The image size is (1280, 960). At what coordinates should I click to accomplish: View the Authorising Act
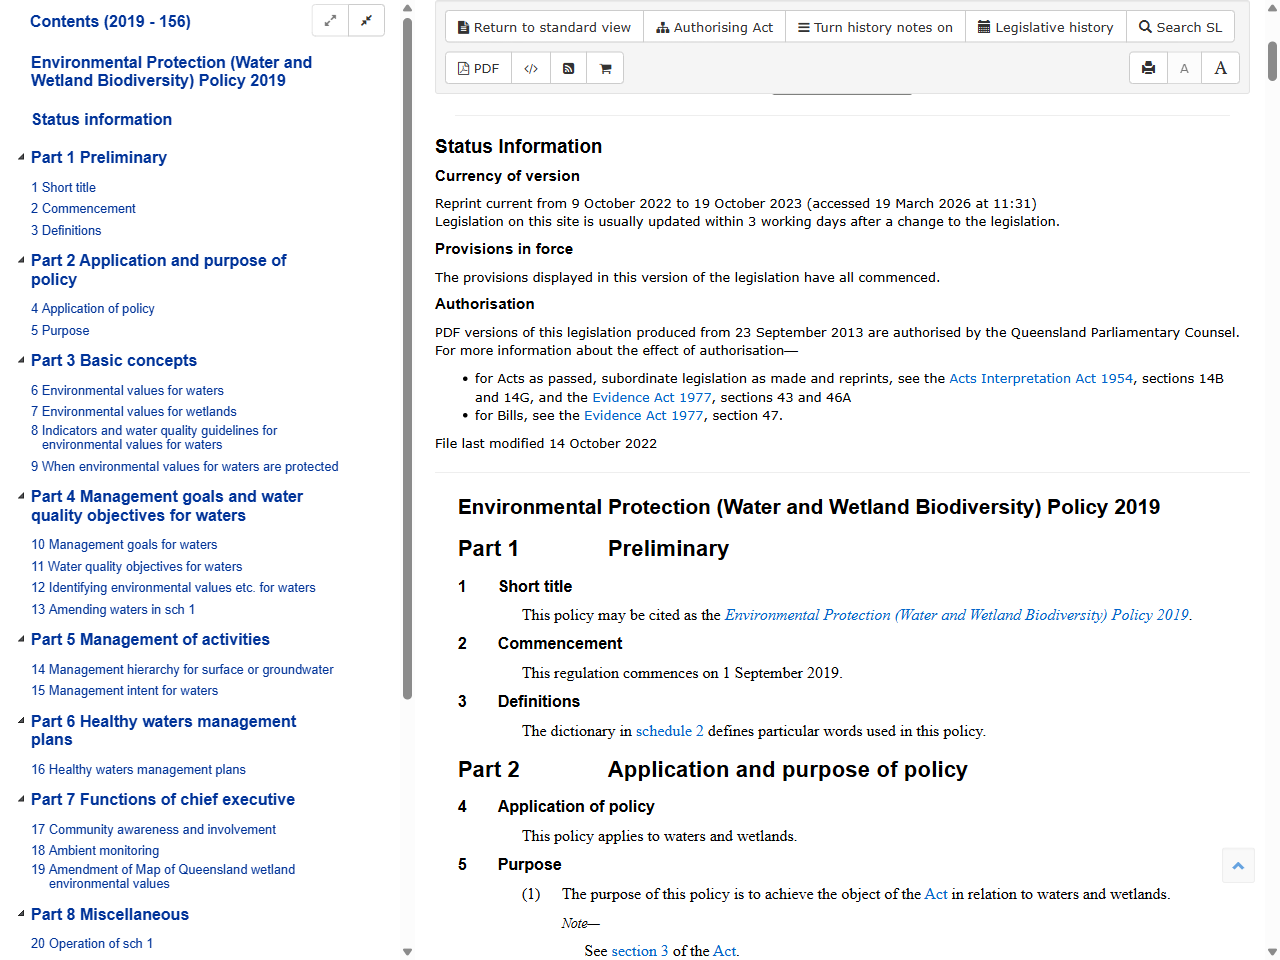714,26
